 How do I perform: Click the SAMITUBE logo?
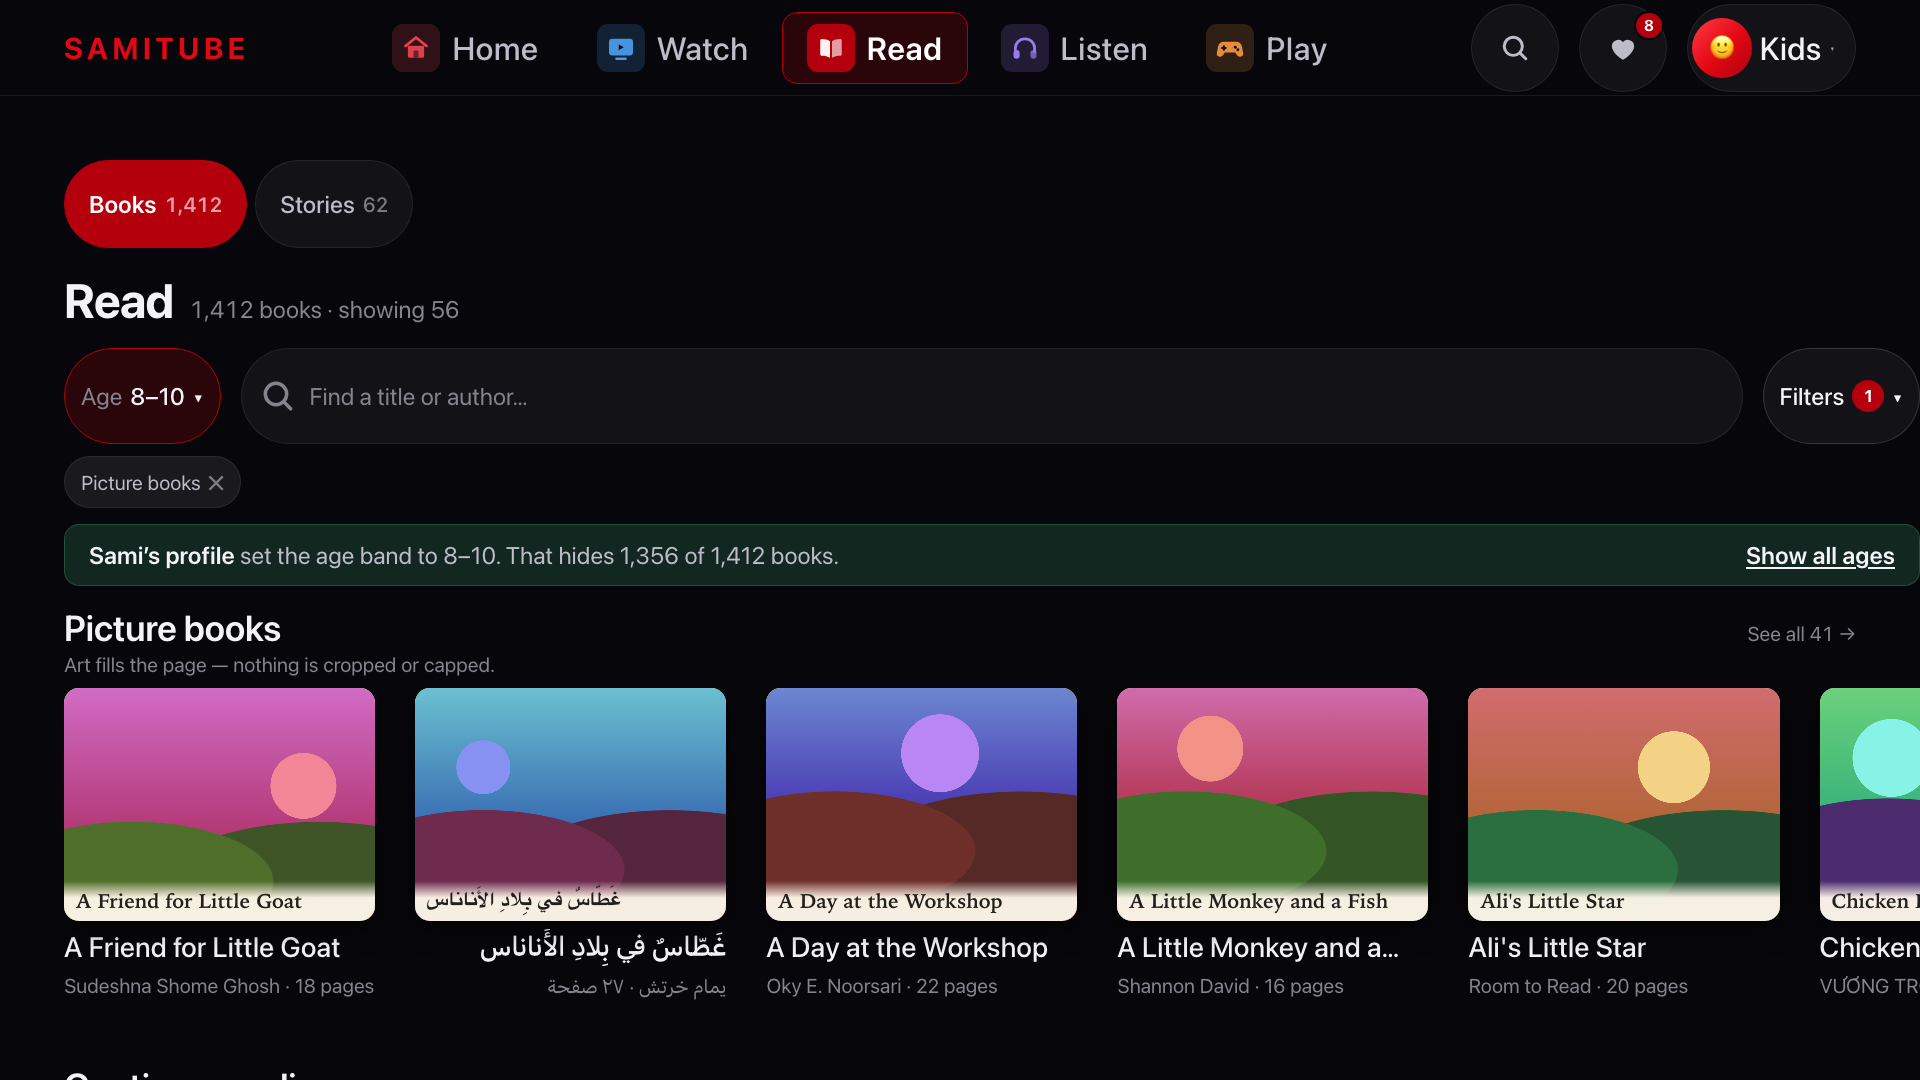tap(155, 49)
